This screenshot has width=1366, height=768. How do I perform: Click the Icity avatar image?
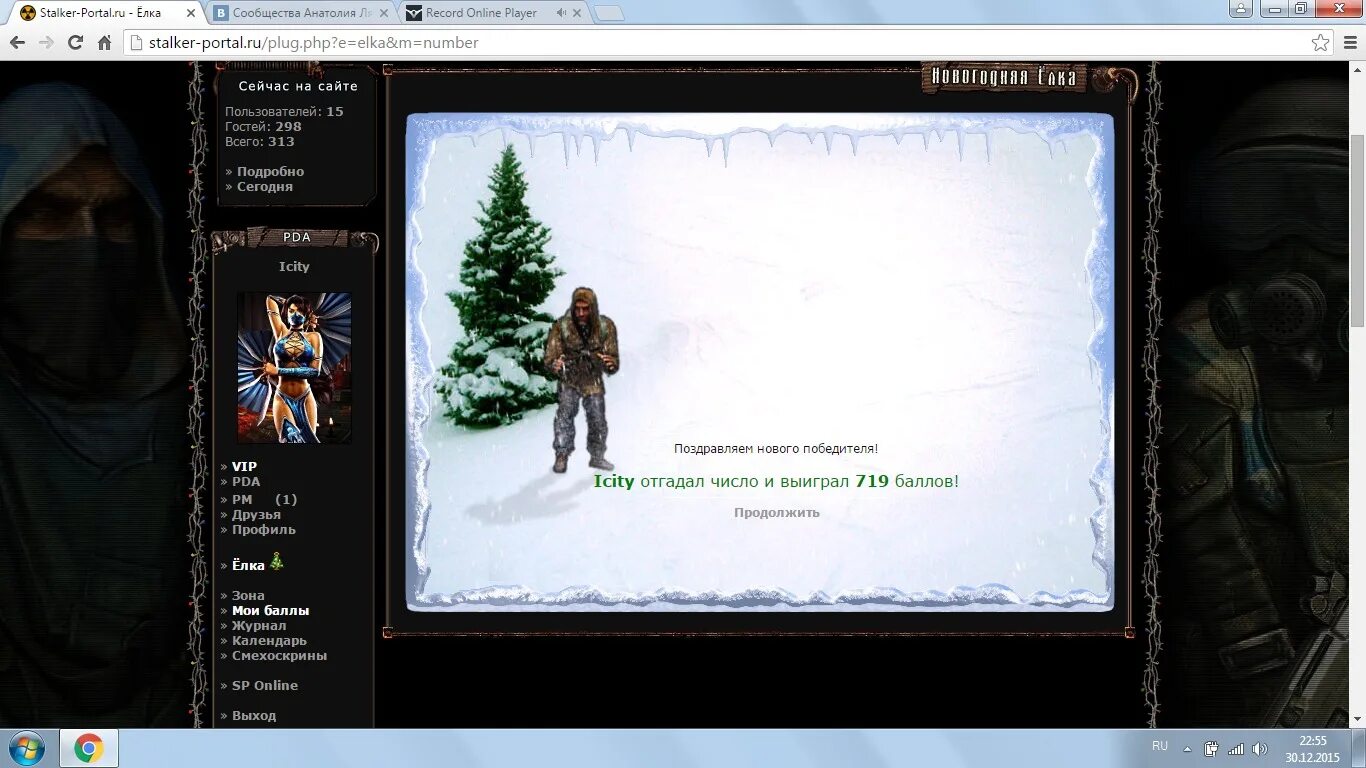click(294, 368)
